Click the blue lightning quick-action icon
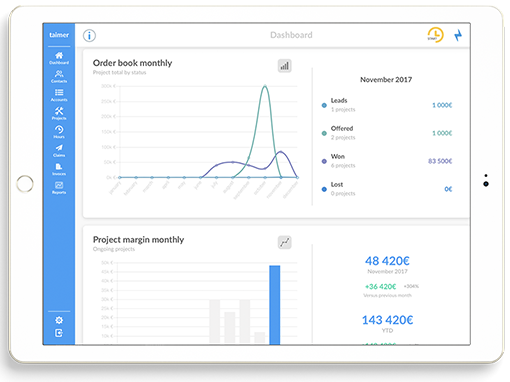The image size is (510, 382). pyautogui.click(x=458, y=35)
